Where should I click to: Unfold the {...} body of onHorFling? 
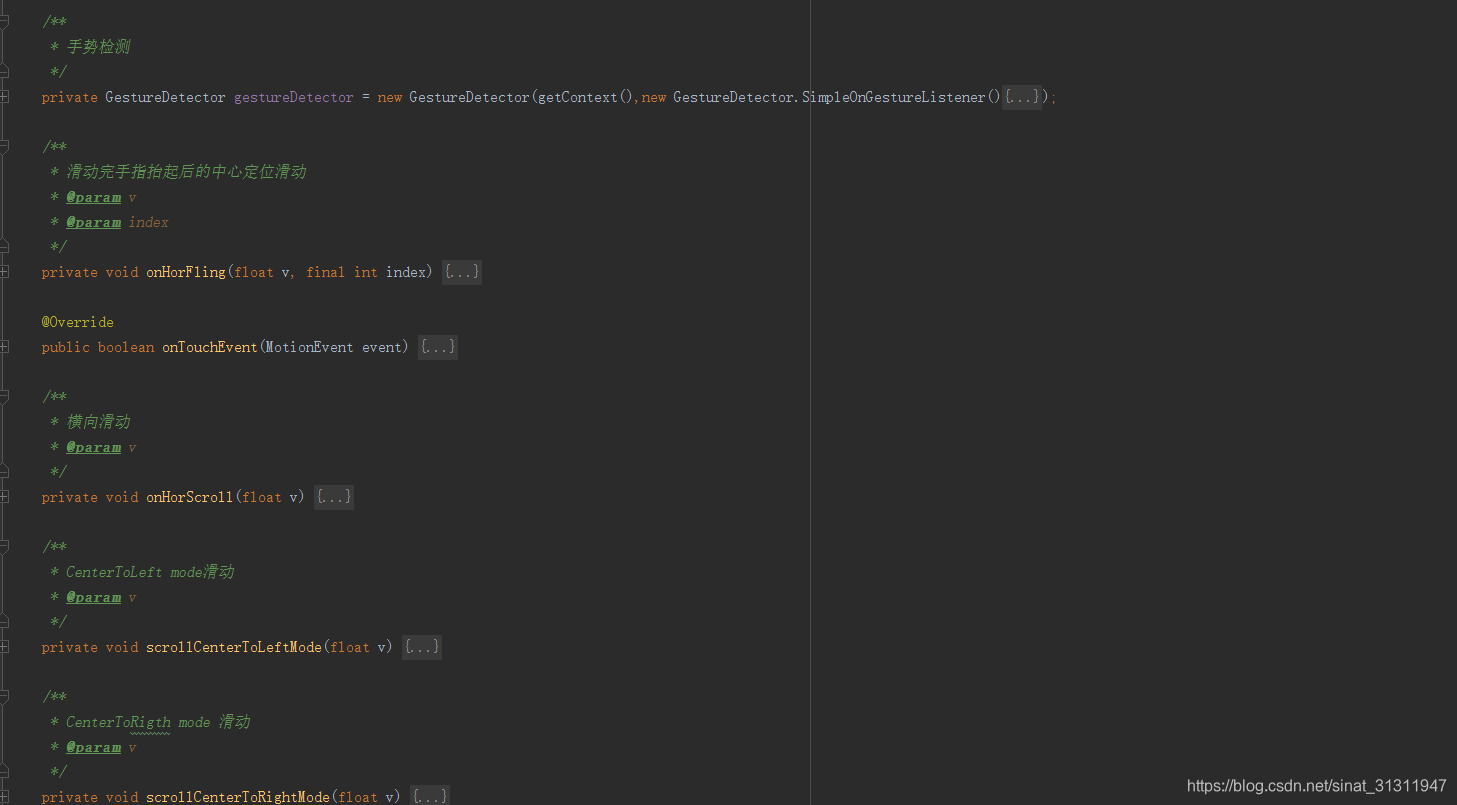tap(462, 272)
